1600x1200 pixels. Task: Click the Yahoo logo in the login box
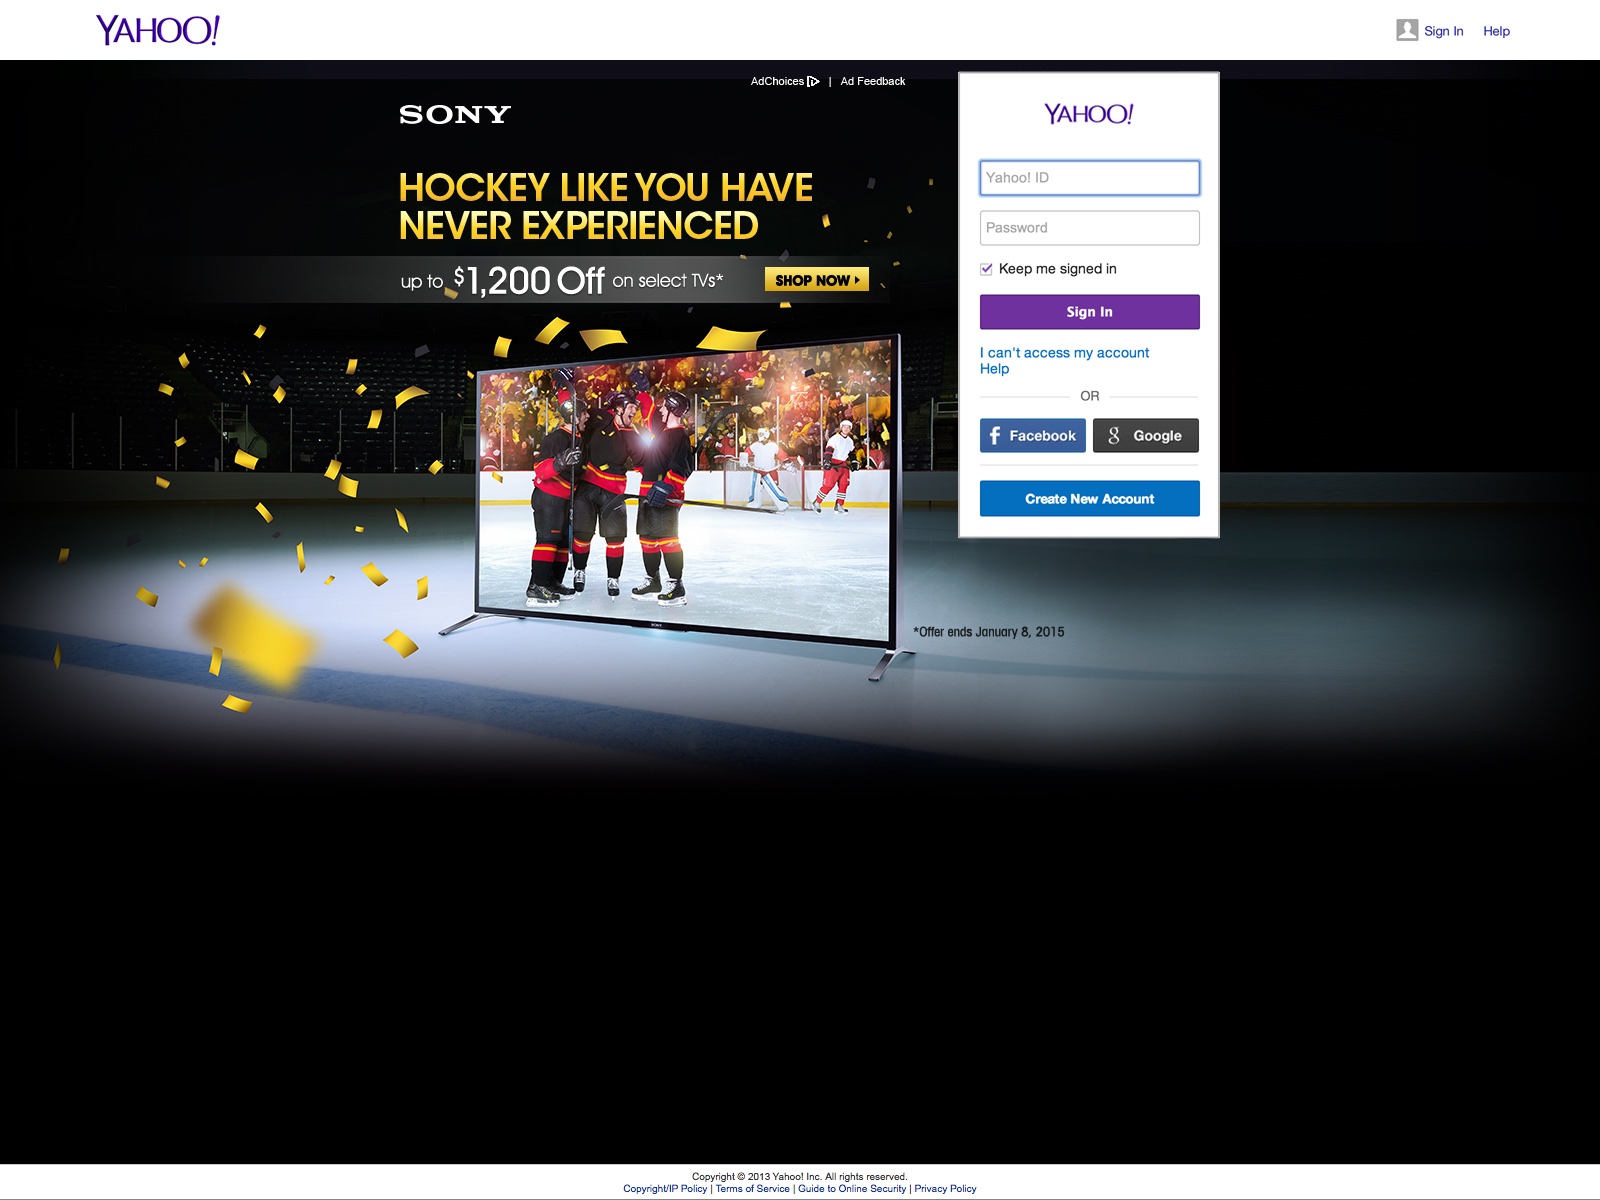click(x=1089, y=114)
